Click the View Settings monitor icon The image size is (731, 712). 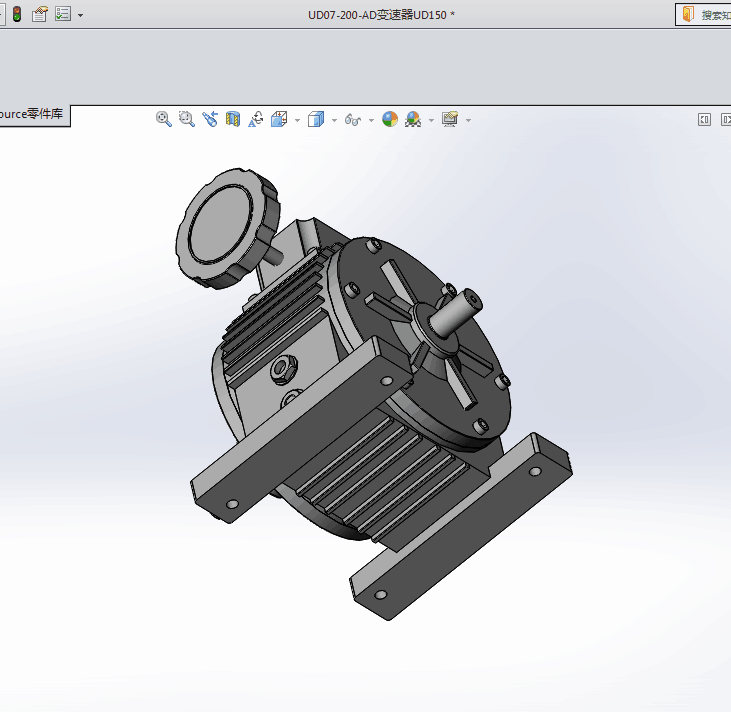pos(450,119)
